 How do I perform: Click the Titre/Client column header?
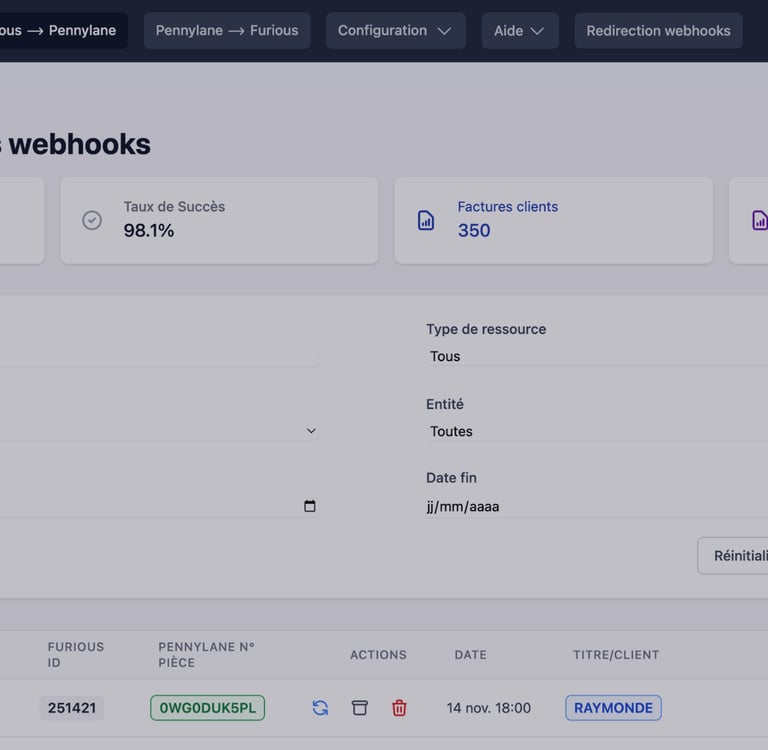click(616, 654)
